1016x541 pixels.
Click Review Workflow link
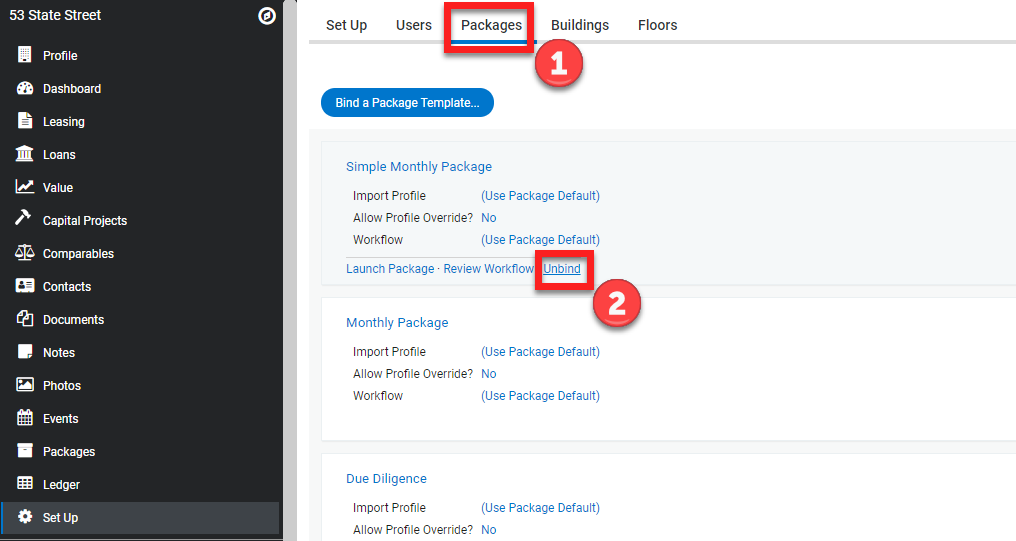[x=489, y=269]
